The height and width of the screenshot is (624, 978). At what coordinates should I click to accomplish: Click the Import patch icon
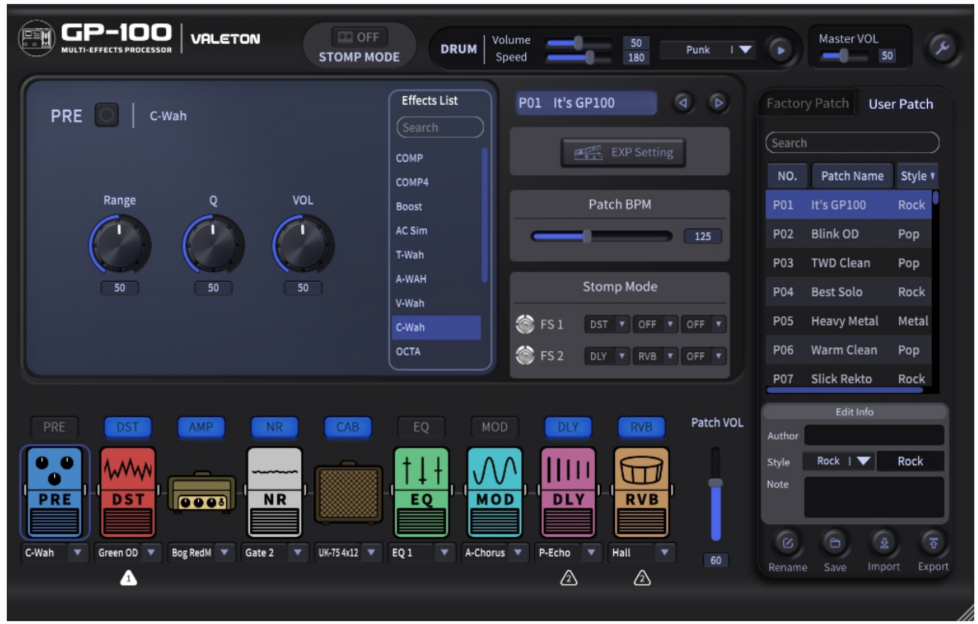click(884, 543)
